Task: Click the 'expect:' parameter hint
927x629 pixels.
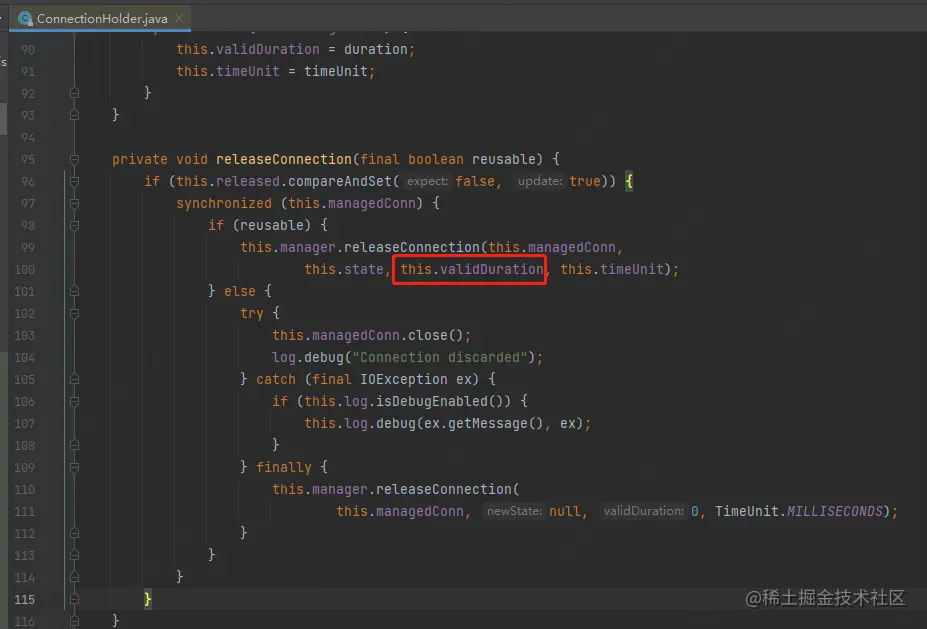Action: click(427, 181)
